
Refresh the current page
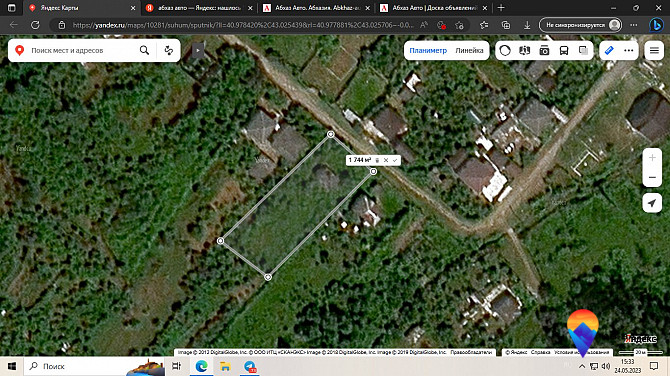point(35,25)
